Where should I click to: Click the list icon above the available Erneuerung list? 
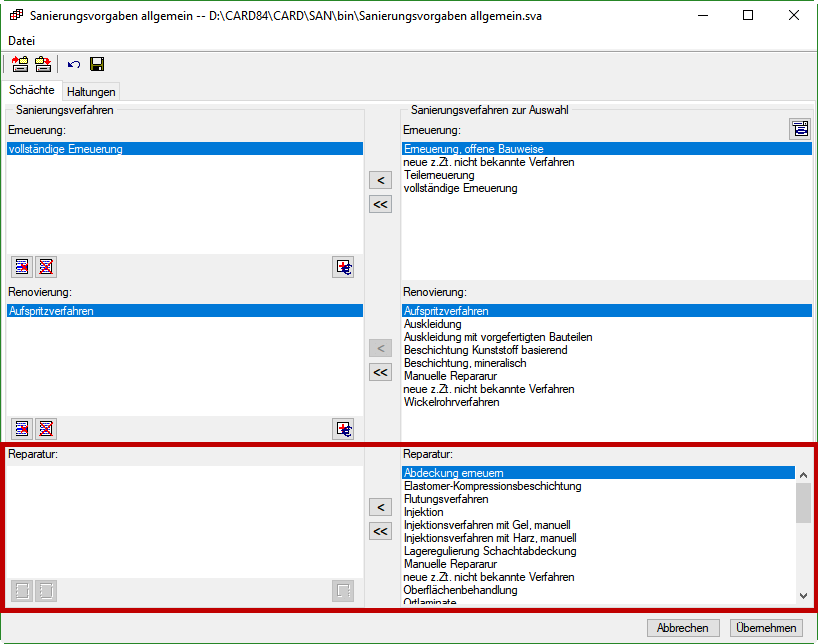click(800, 129)
